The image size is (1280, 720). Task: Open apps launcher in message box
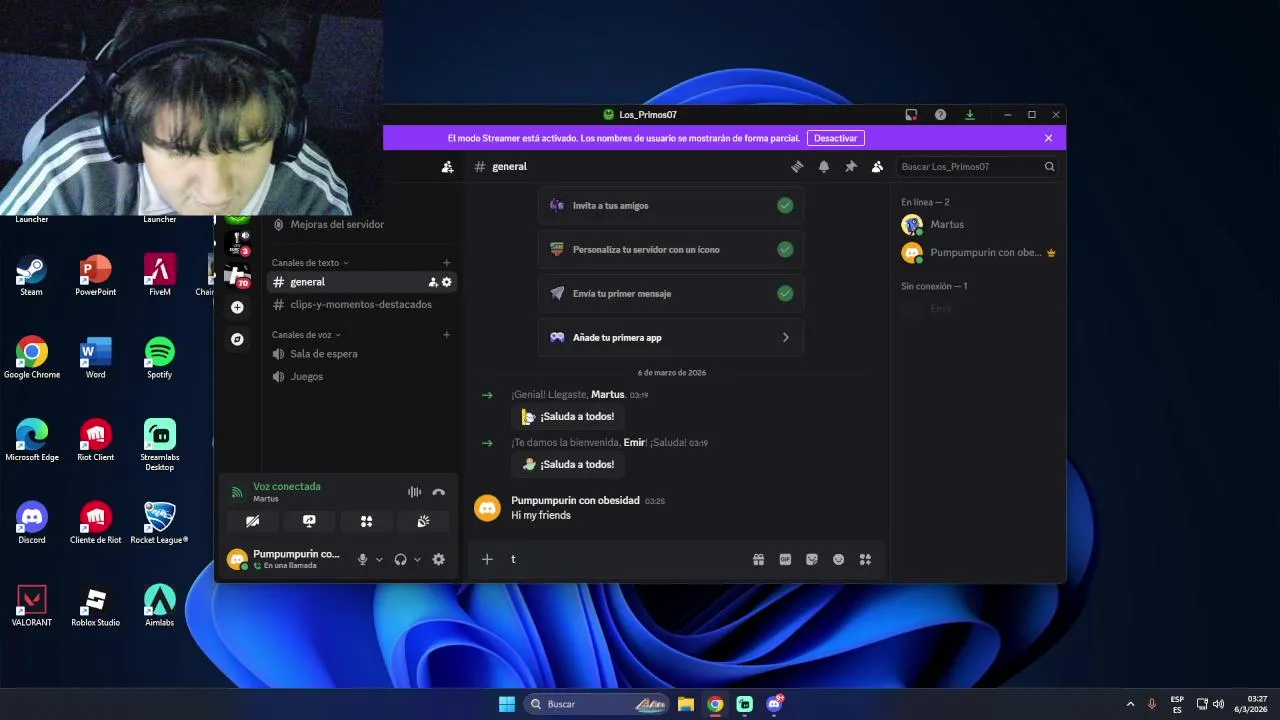click(x=865, y=560)
